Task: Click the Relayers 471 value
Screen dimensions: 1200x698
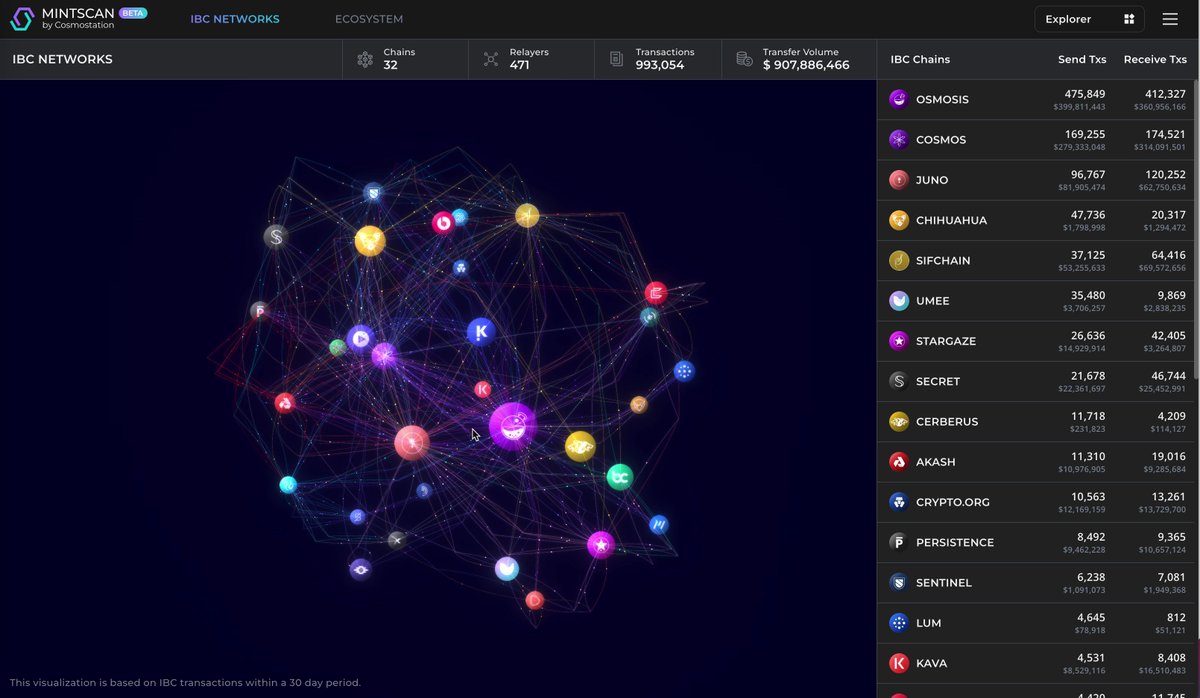Action: click(x=519, y=65)
